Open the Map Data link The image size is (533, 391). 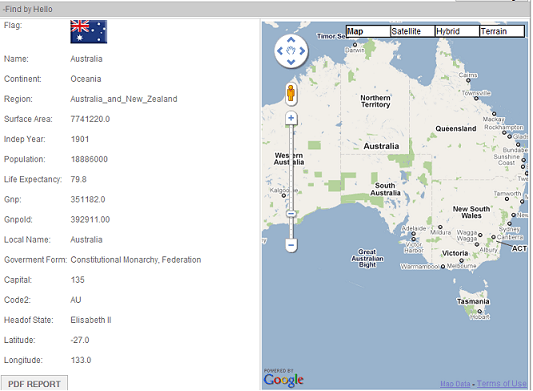pos(455,384)
